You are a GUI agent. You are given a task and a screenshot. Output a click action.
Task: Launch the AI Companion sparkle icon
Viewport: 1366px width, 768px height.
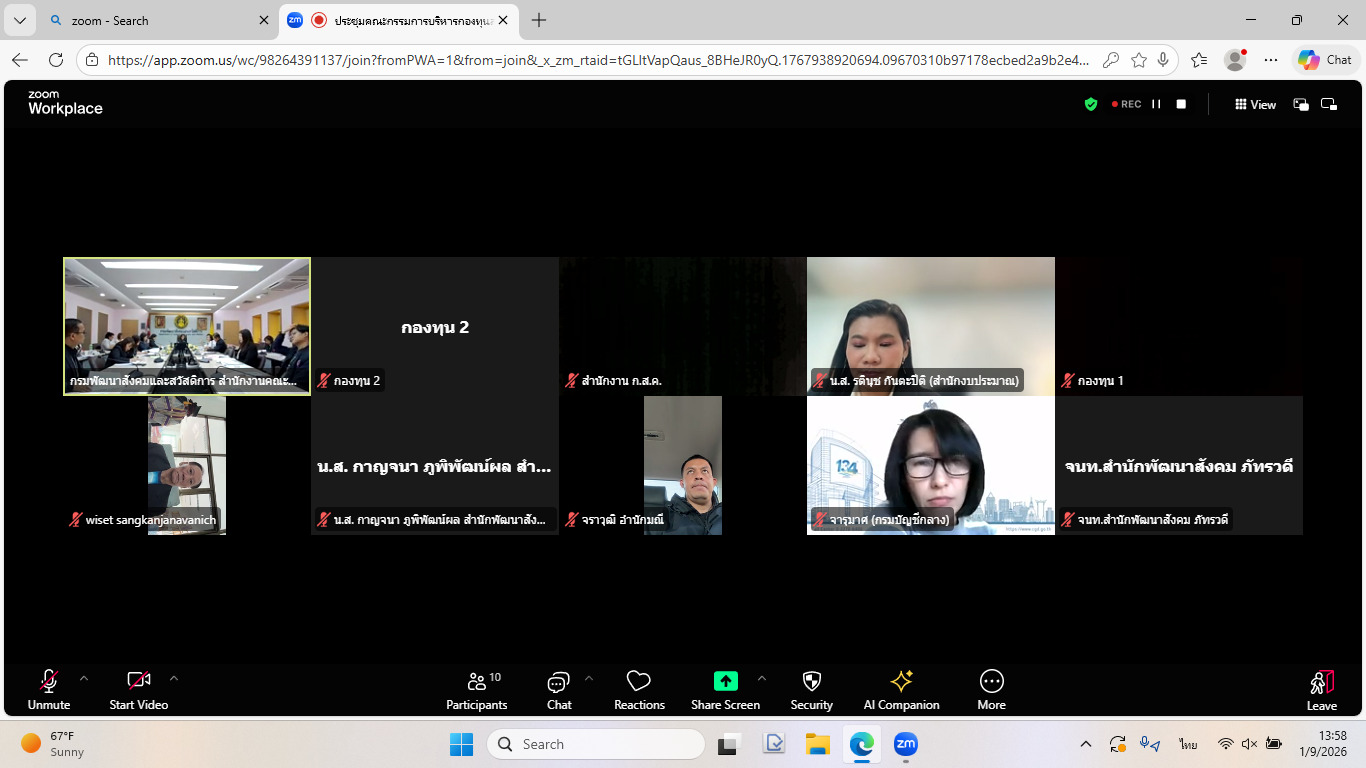(901, 682)
